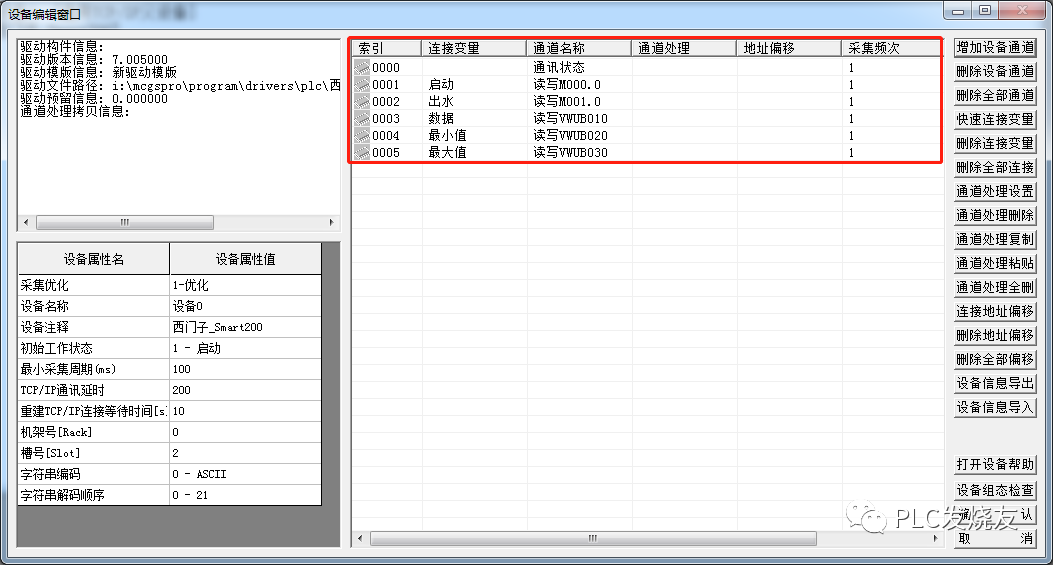Select connected variable 启动
This screenshot has width=1053, height=565.
click(x=441, y=85)
